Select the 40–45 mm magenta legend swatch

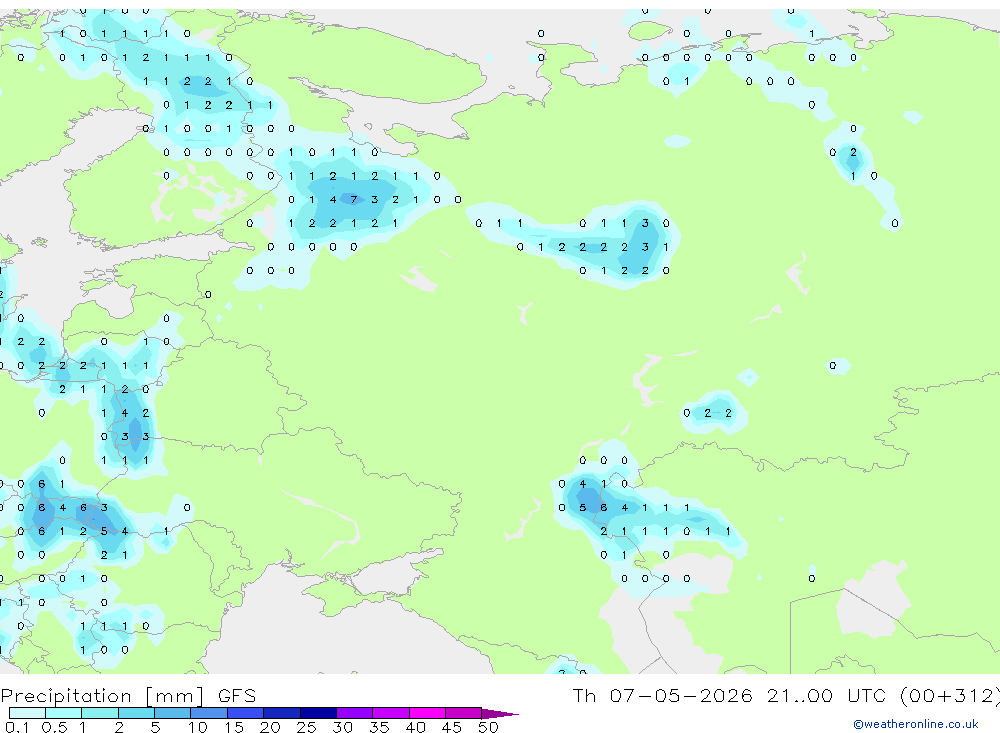click(427, 713)
